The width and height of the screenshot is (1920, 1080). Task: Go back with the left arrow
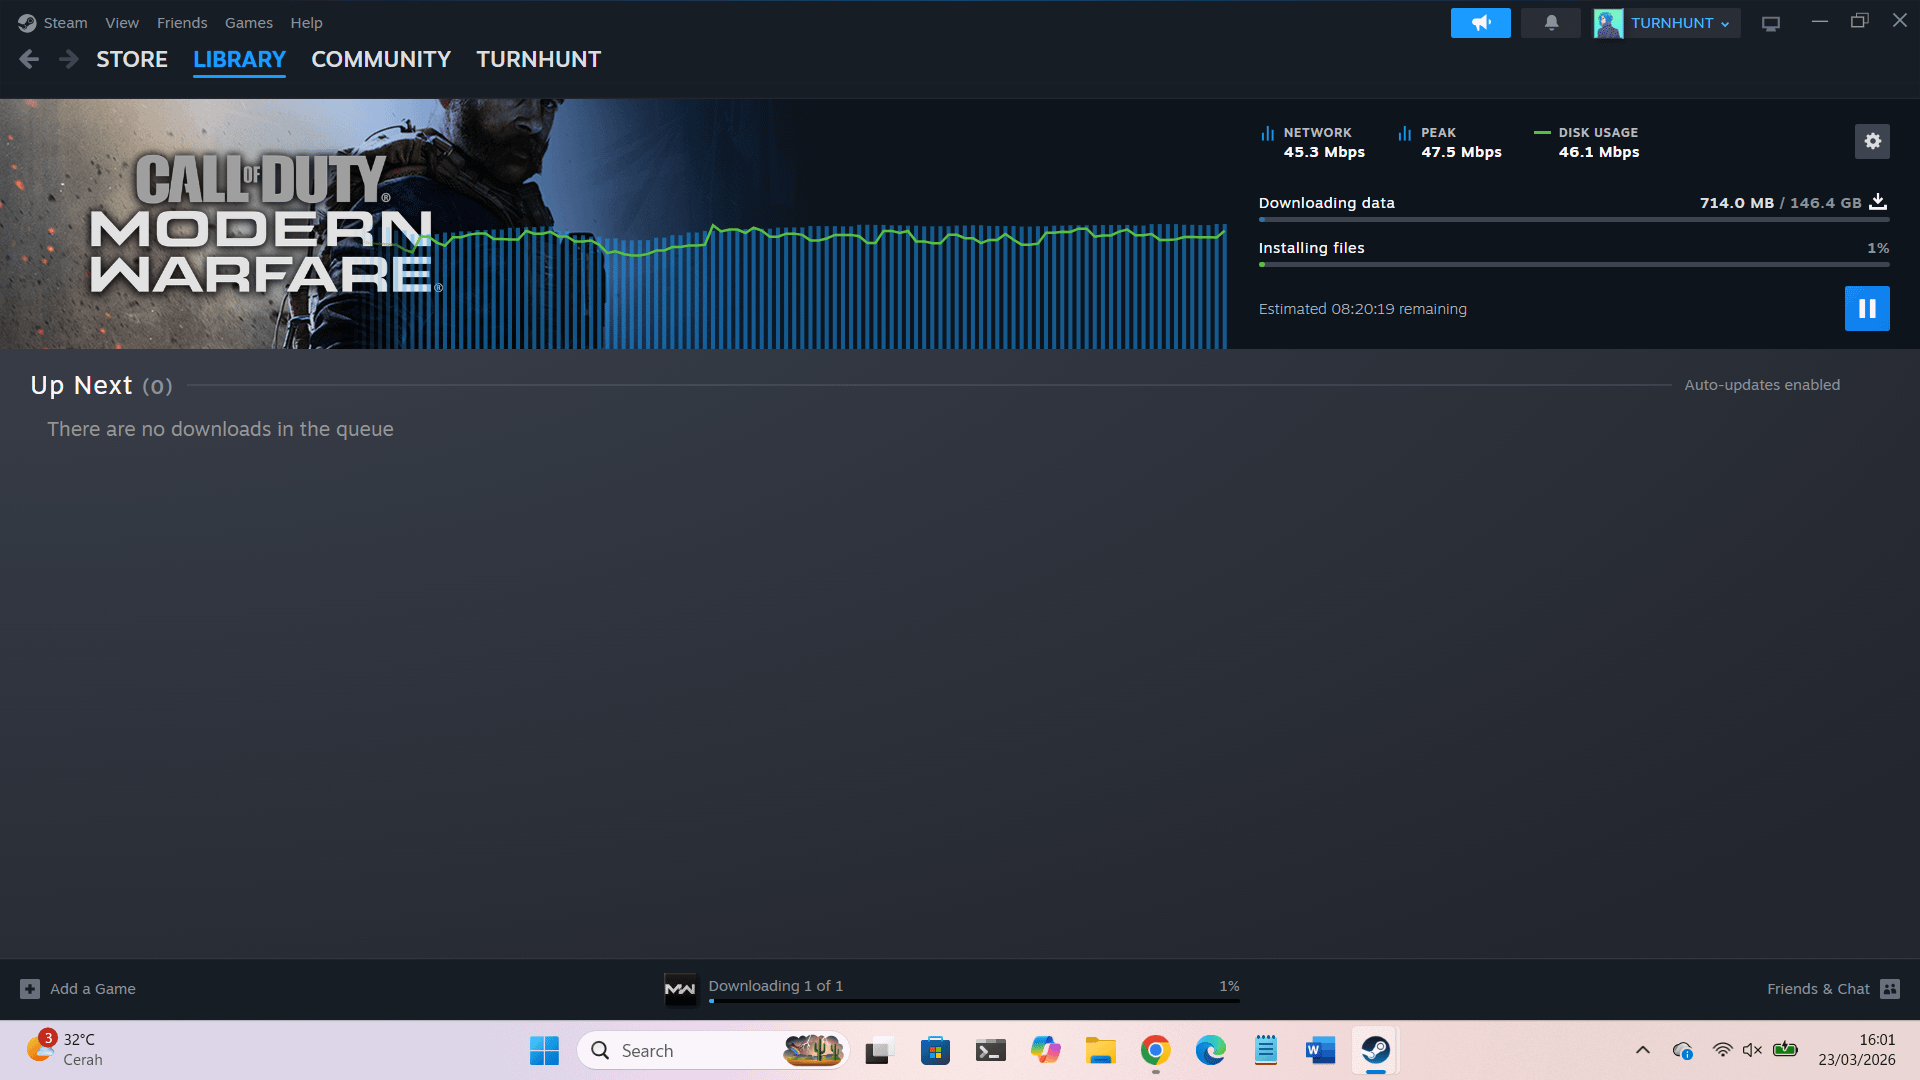tap(29, 59)
